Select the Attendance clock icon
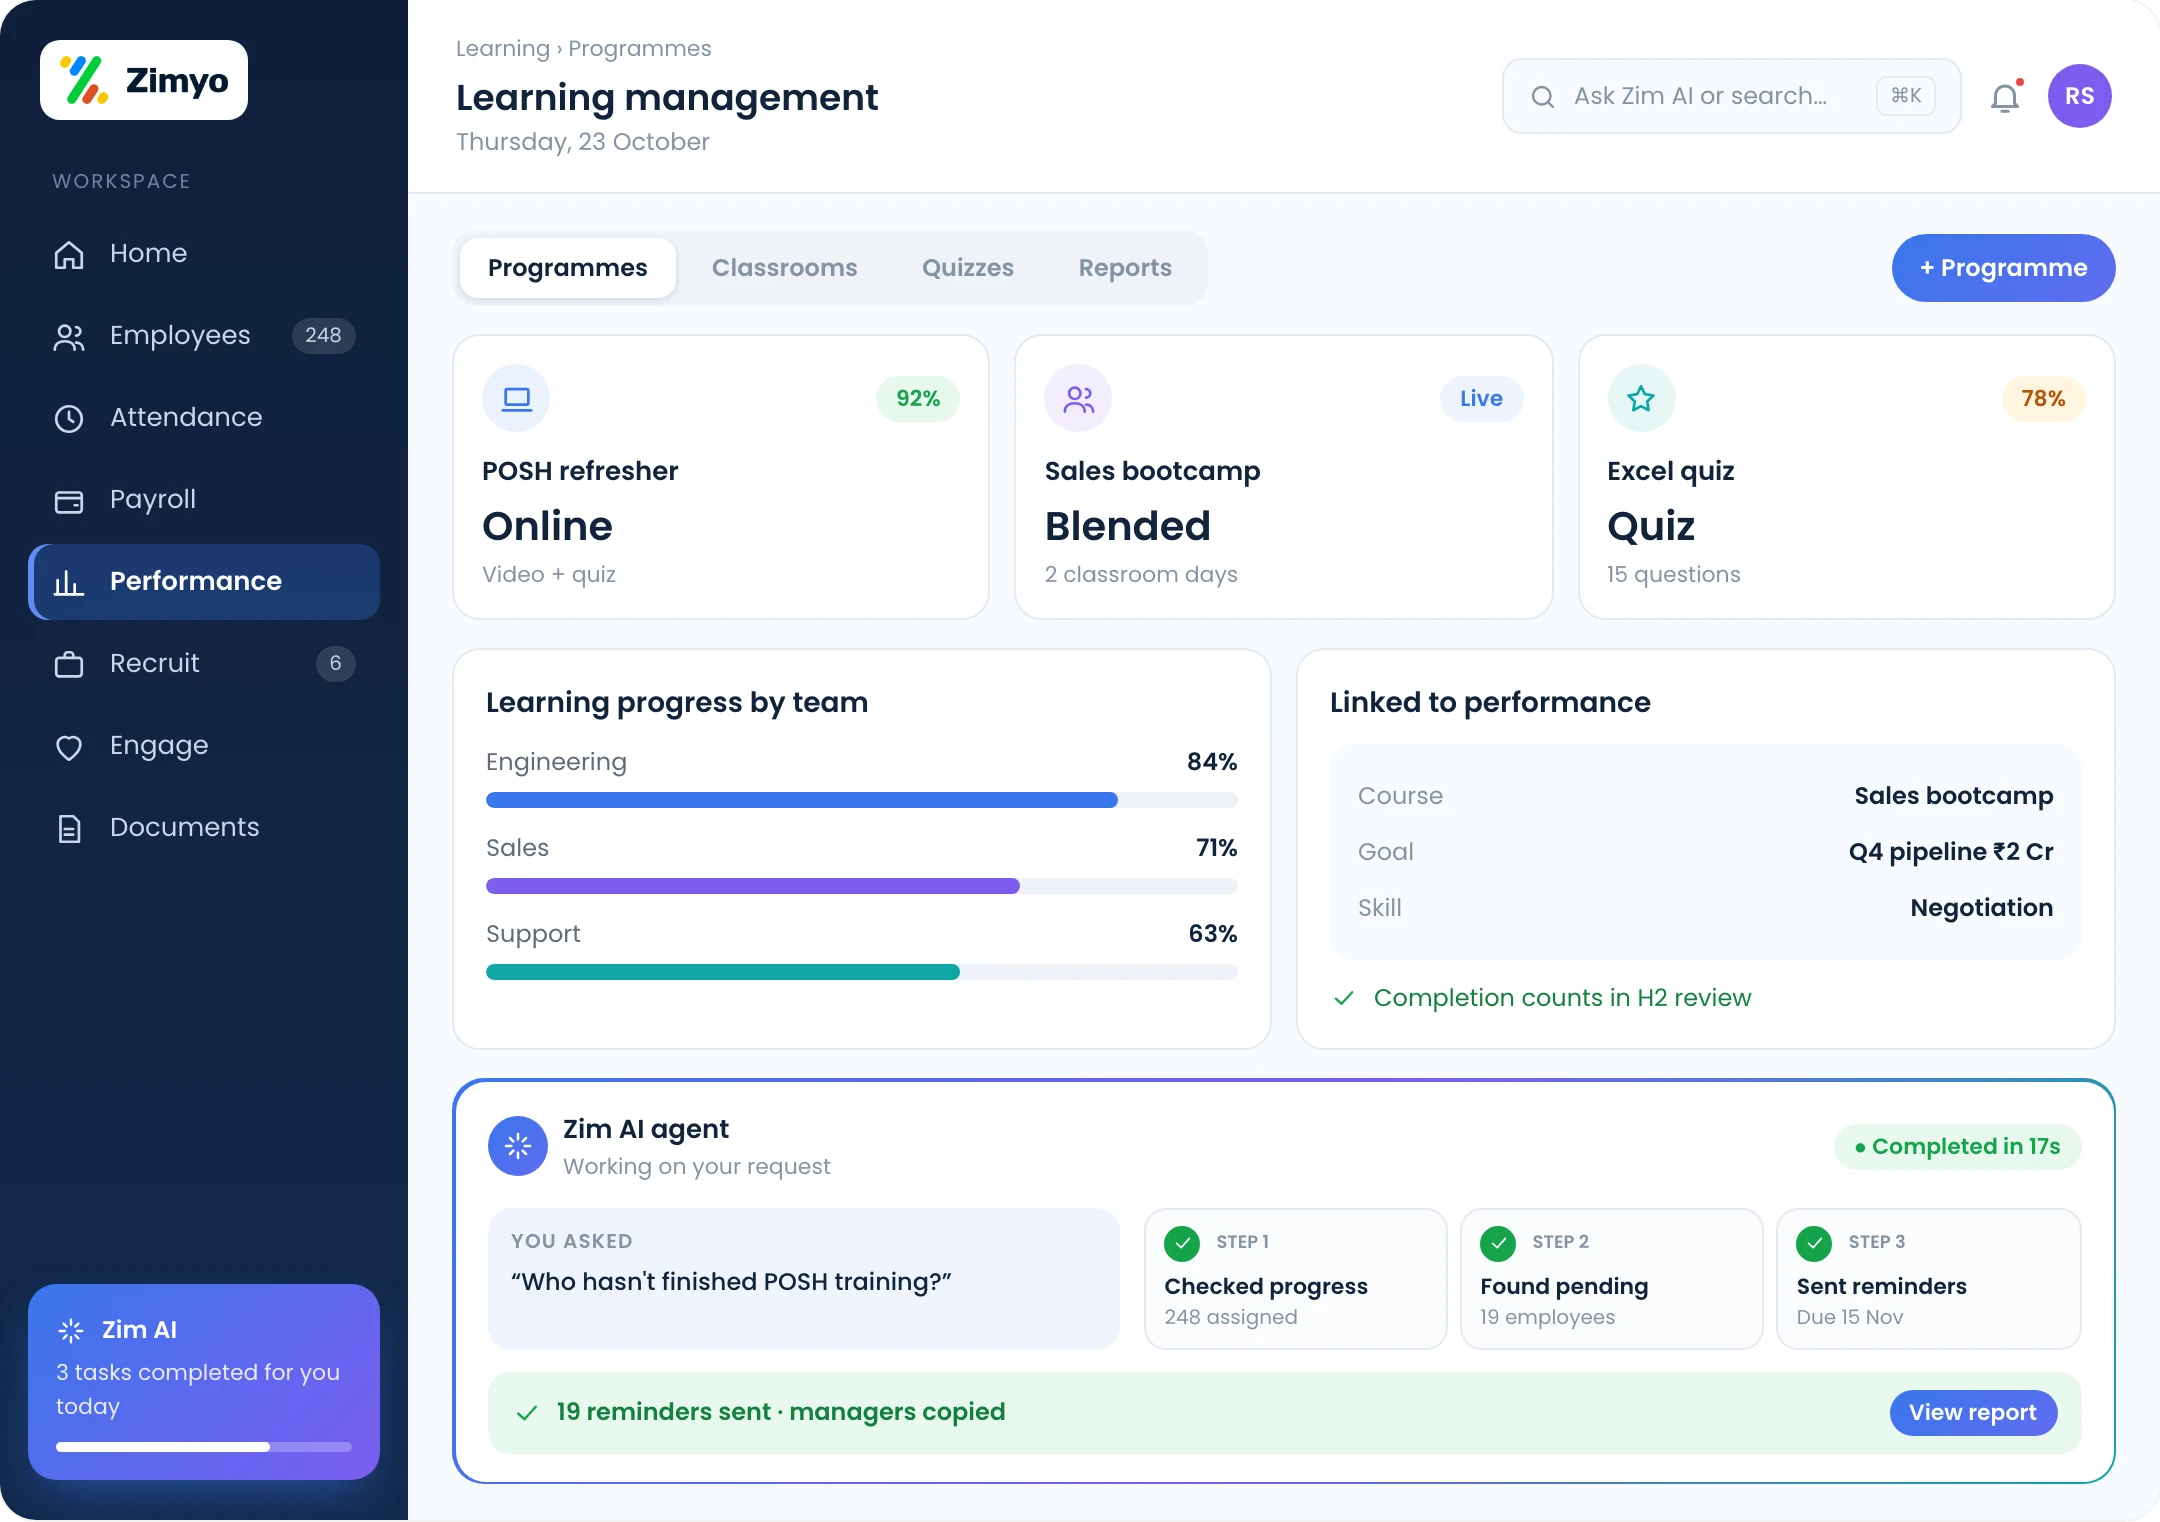 pos(69,418)
